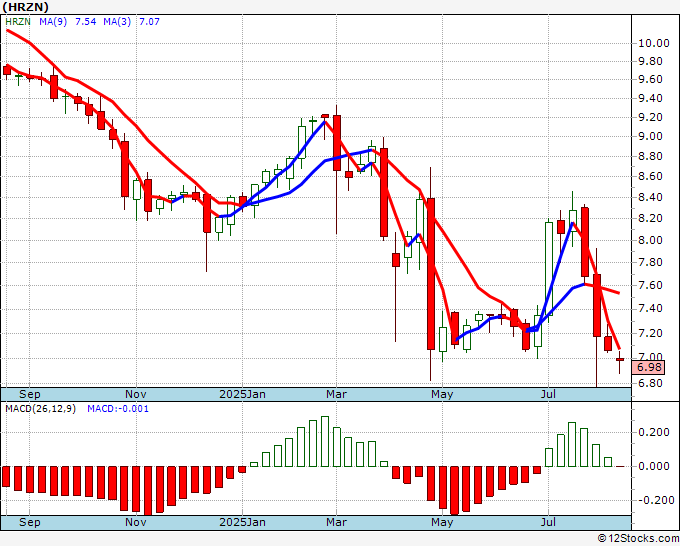This screenshot has height=546, width=680.
Task: Click the MACD:-0.001 value label
Action: [x=118, y=409]
